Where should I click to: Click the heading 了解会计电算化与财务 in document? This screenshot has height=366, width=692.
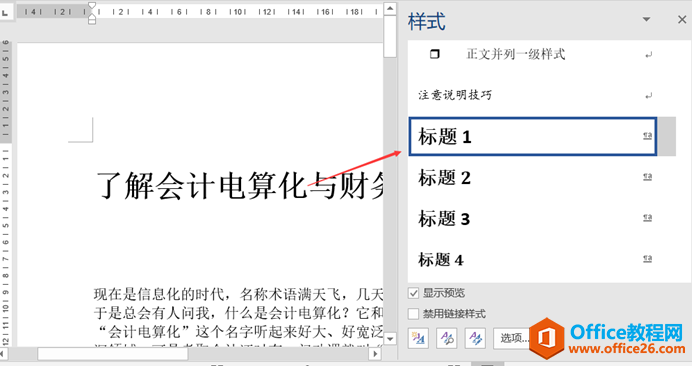240,185
